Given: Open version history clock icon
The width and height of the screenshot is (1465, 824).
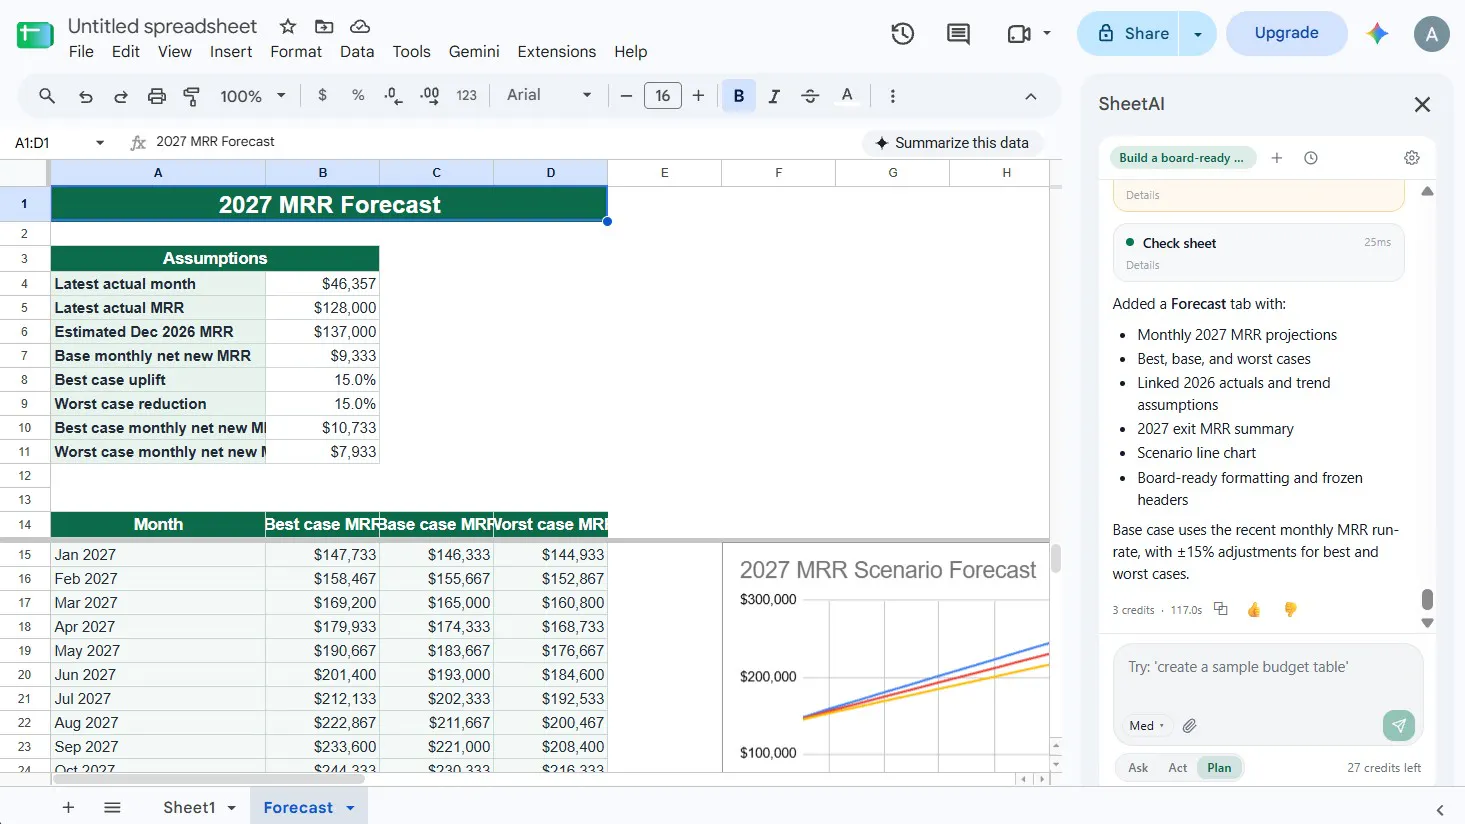Looking at the screenshot, I should (x=902, y=34).
